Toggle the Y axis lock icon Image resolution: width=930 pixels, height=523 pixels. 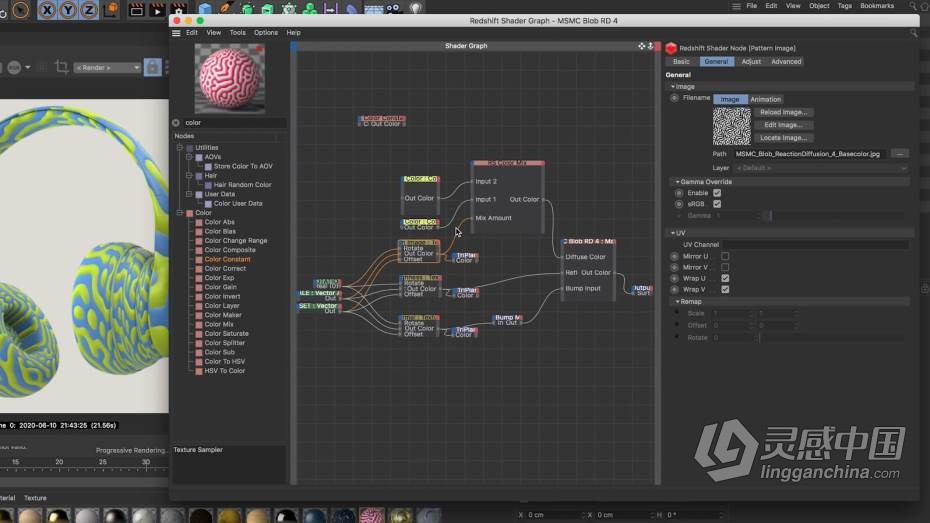(x=68, y=10)
